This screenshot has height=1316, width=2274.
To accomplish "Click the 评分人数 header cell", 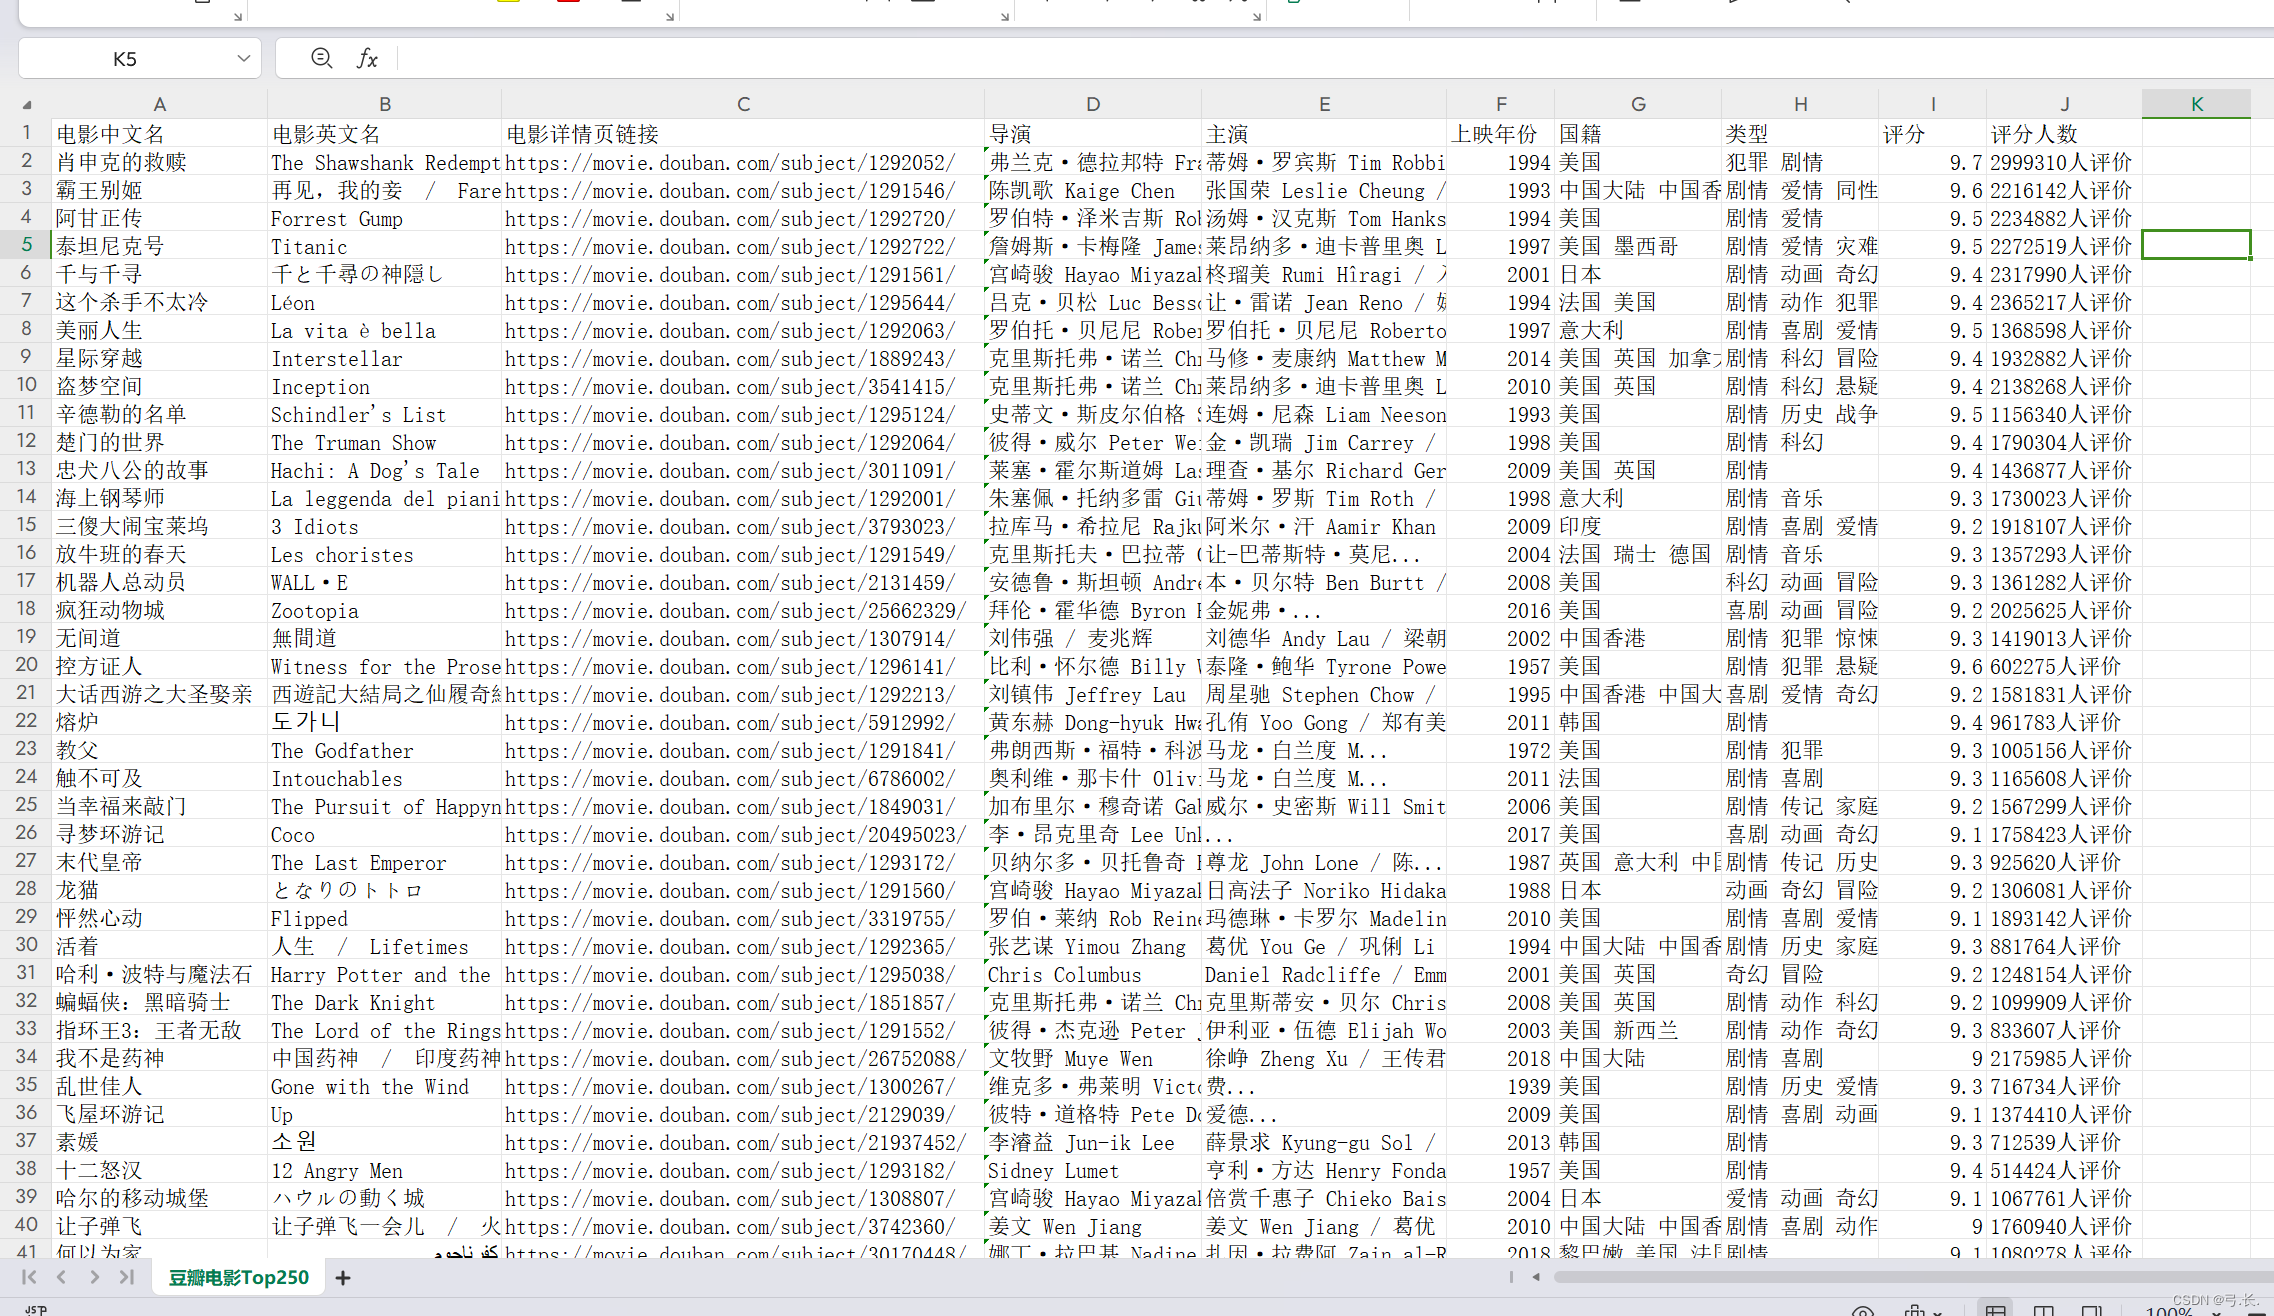I will 2064,134.
